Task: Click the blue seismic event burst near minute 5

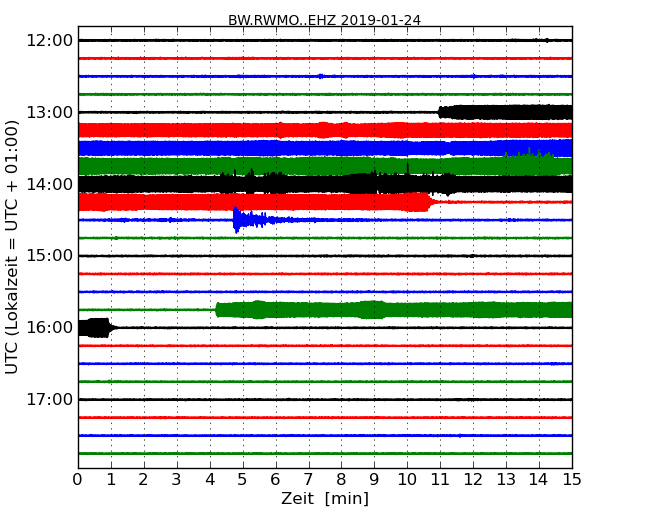Action: point(251,220)
